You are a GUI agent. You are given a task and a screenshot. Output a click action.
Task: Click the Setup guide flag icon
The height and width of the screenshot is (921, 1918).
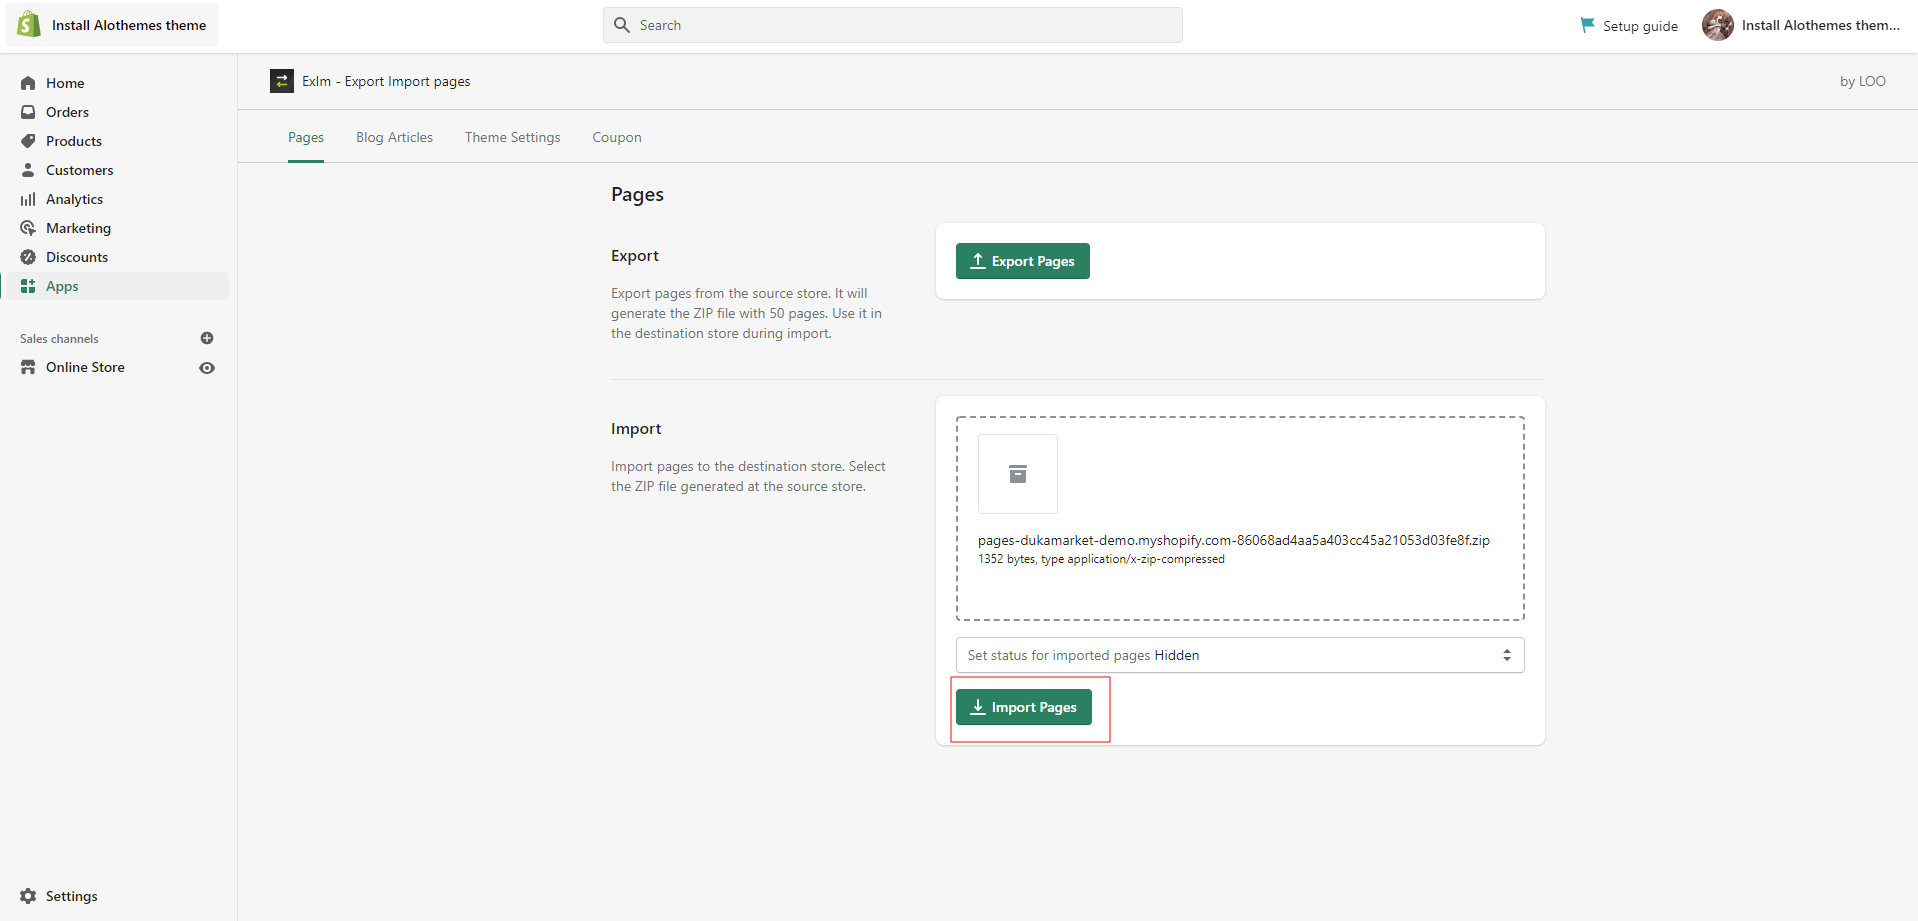coord(1586,25)
